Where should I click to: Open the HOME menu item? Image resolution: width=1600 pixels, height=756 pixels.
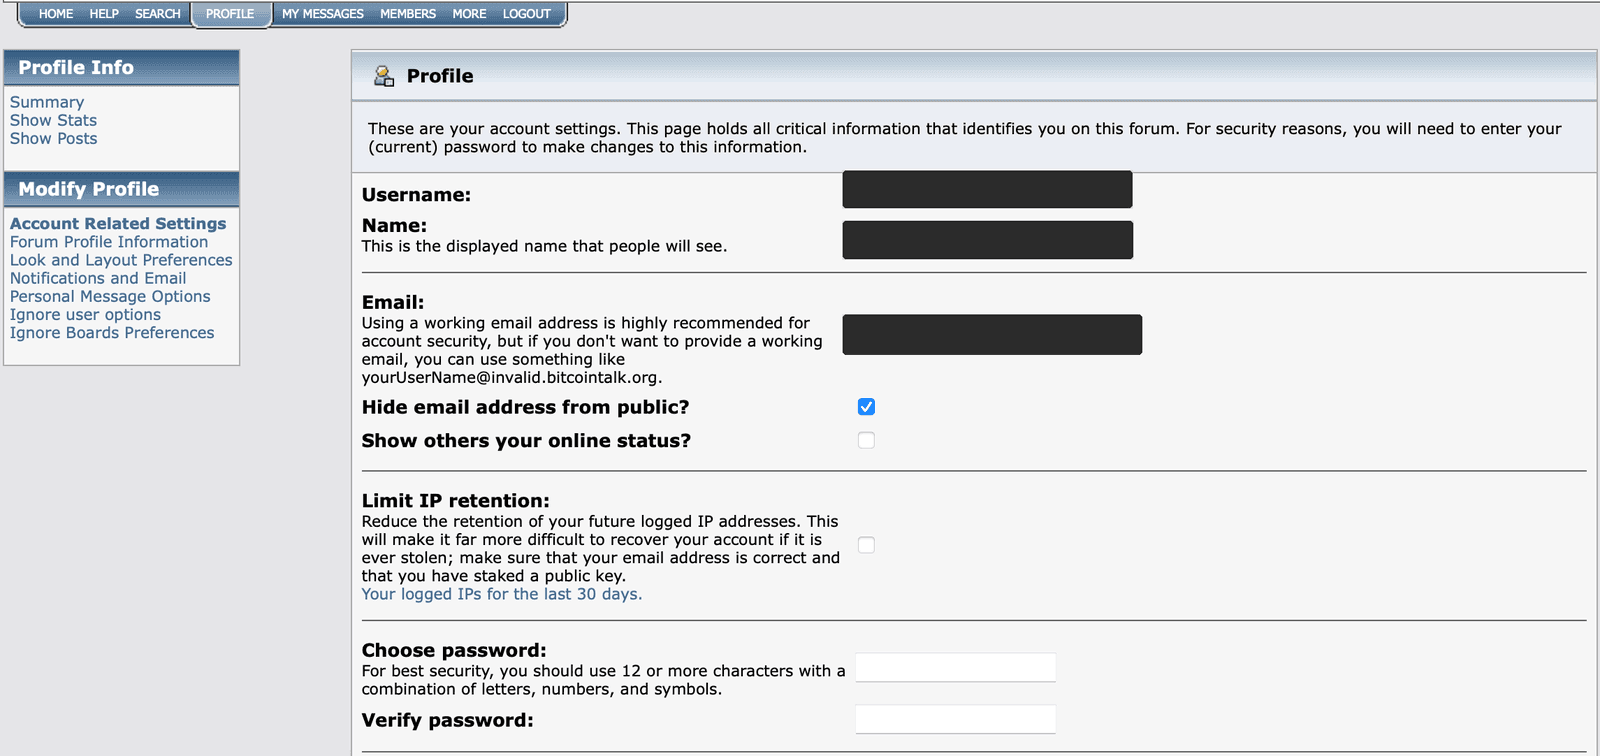[56, 14]
